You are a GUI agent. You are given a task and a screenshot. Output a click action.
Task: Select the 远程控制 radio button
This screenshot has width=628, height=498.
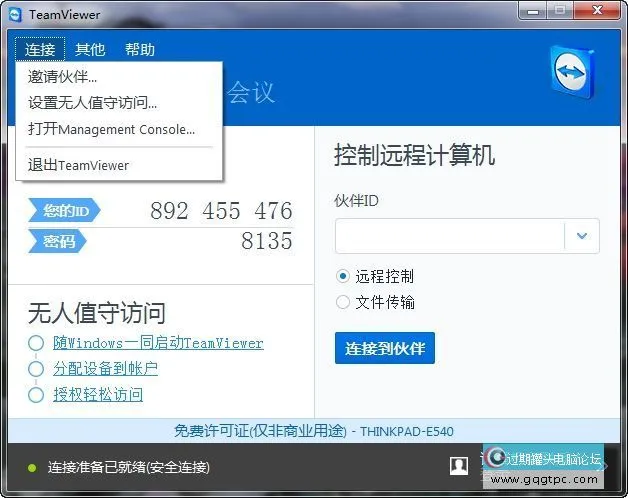pyautogui.click(x=343, y=277)
